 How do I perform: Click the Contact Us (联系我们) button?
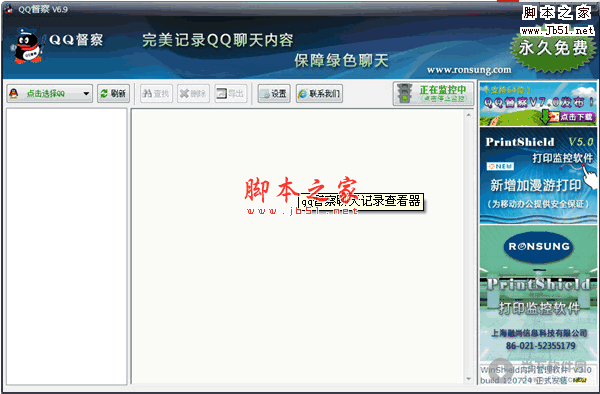pyautogui.click(x=319, y=94)
